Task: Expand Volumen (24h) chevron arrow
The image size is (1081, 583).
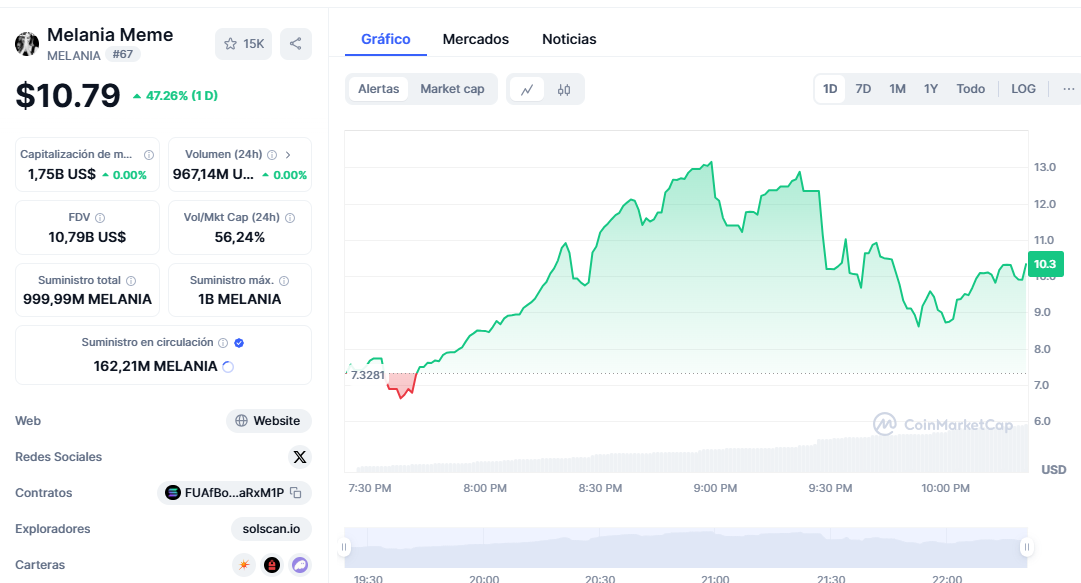Action: [288, 155]
